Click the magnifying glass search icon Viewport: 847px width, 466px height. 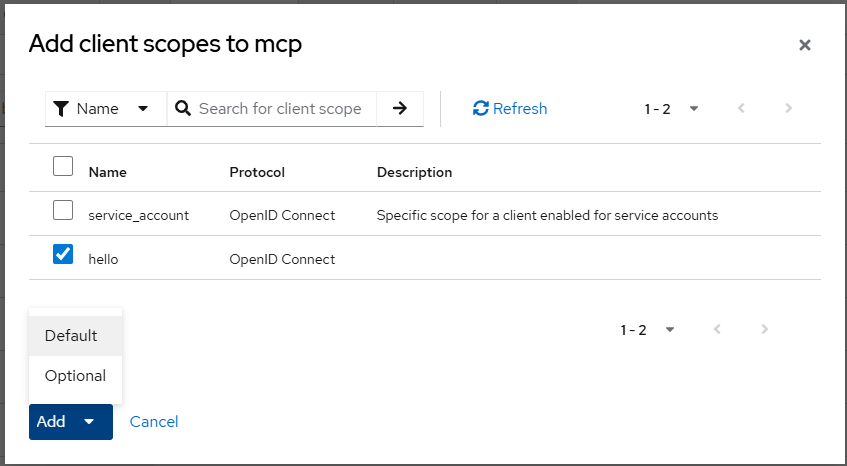(183, 109)
